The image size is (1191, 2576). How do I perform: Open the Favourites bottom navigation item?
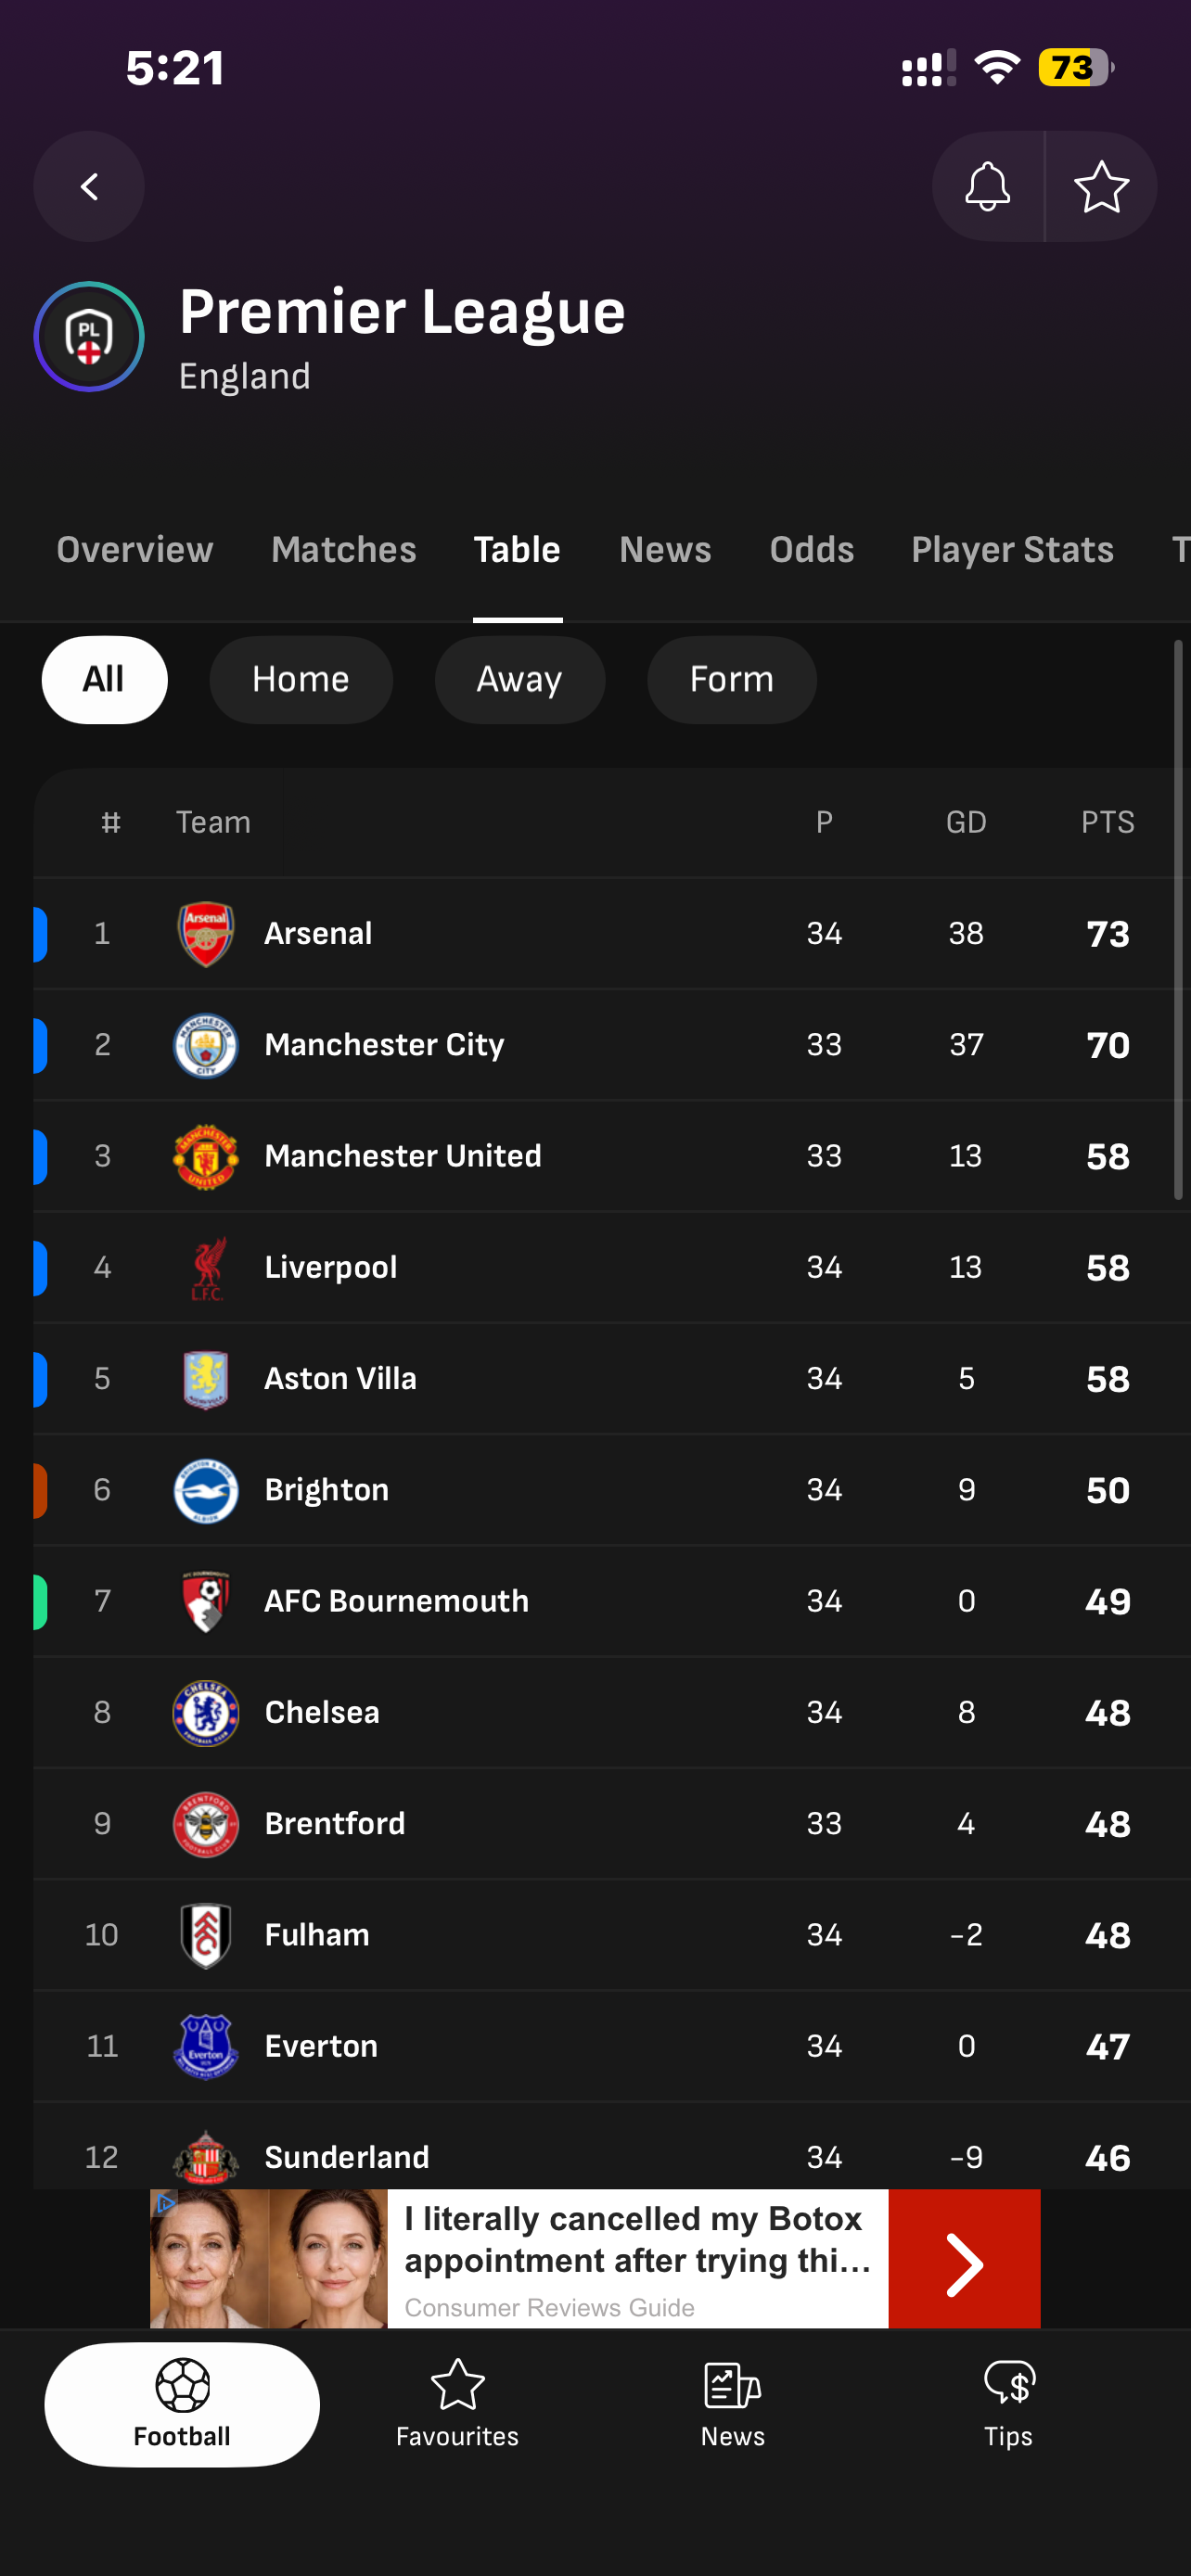(457, 2404)
